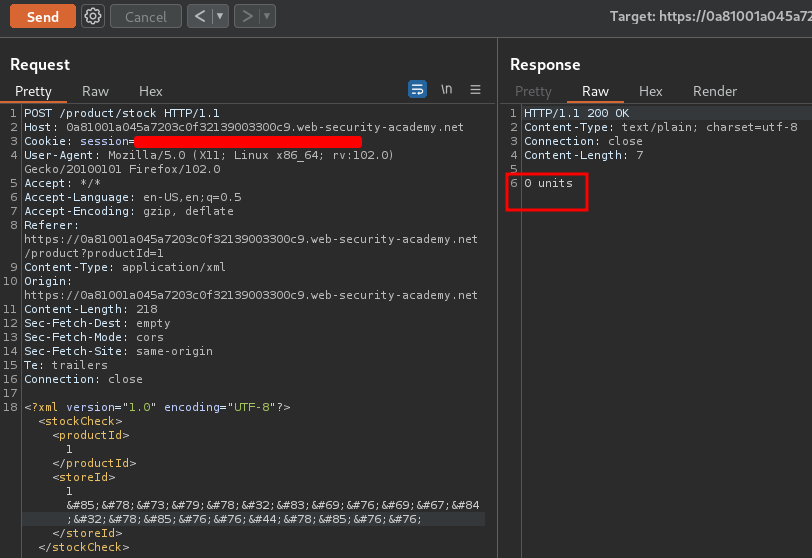812x558 pixels.
Task: Click the Cookie session header line
Action: tap(193, 141)
